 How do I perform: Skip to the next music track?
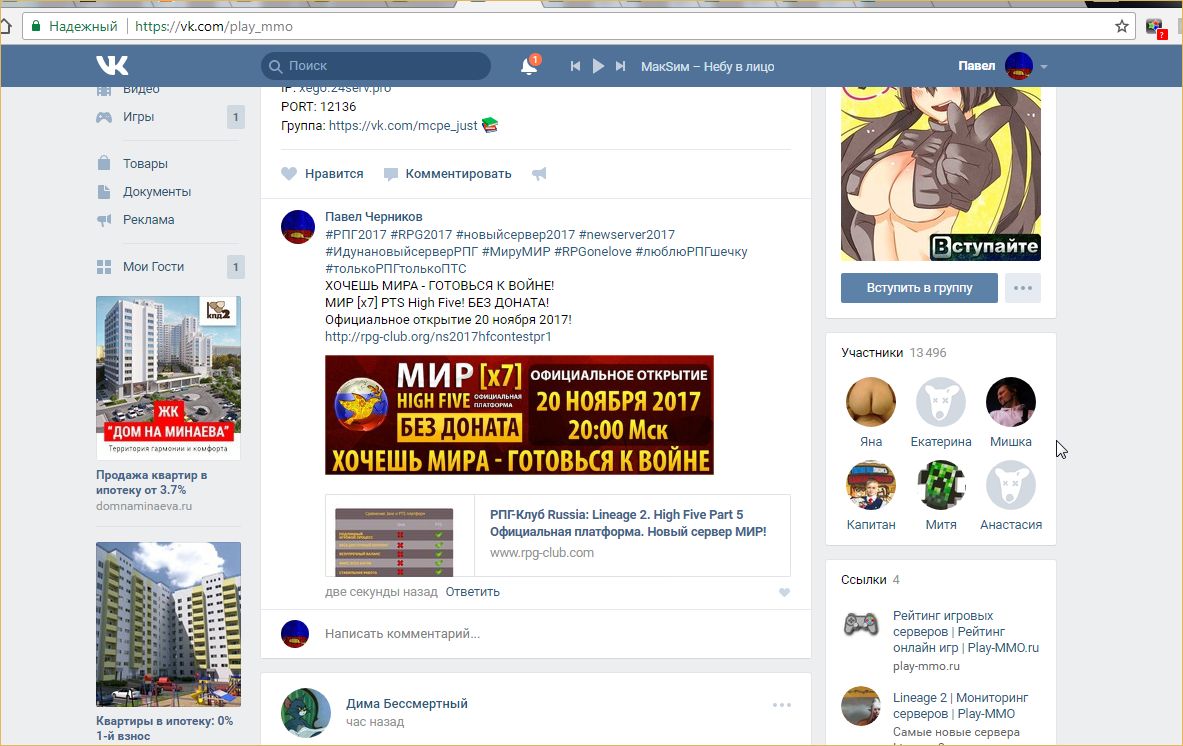click(x=620, y=66)
